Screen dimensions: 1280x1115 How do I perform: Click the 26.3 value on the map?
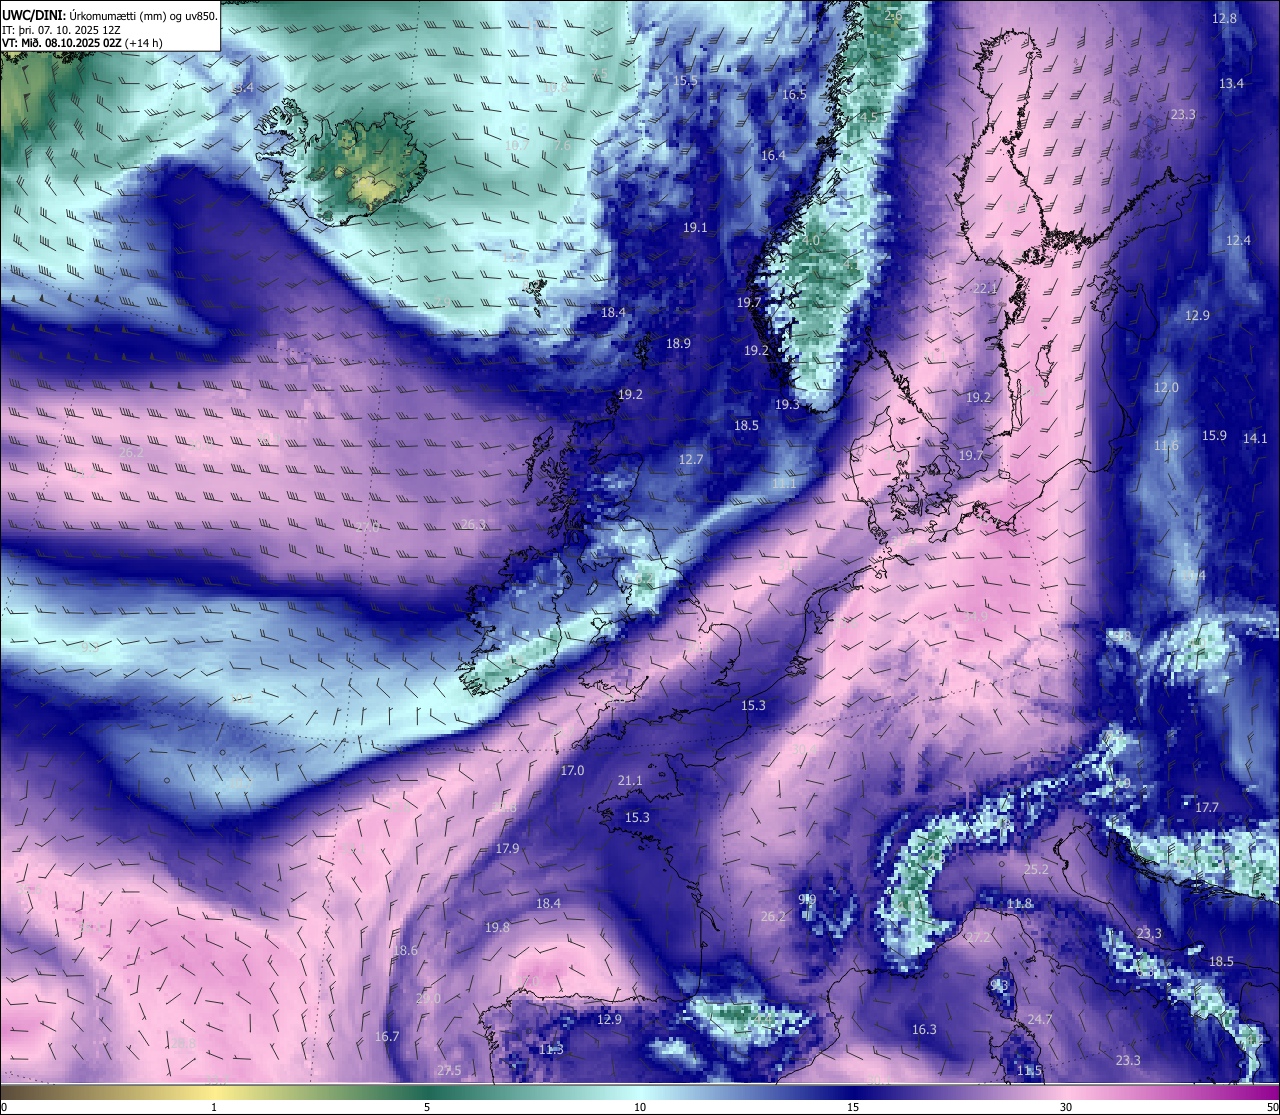click(x=473, y=524)
